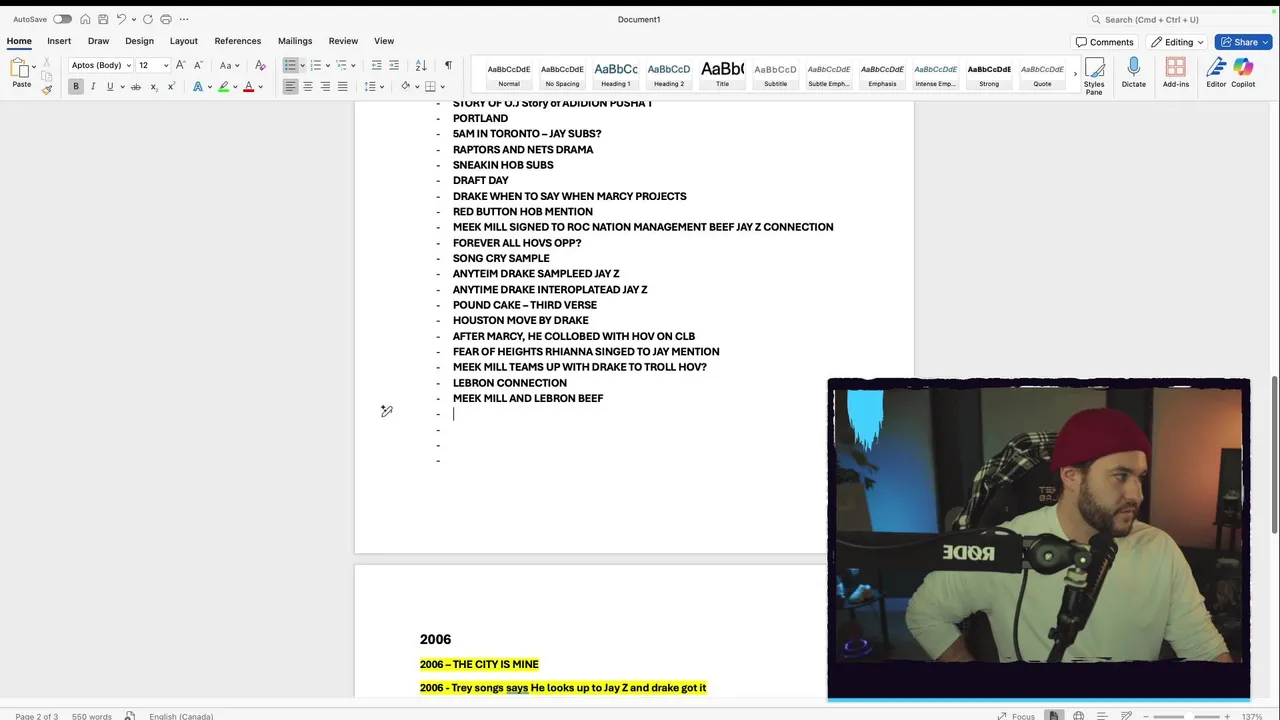Expand the styles gallery with the arrow
Screen dimensions: 1280x720
coord(1075,73)
